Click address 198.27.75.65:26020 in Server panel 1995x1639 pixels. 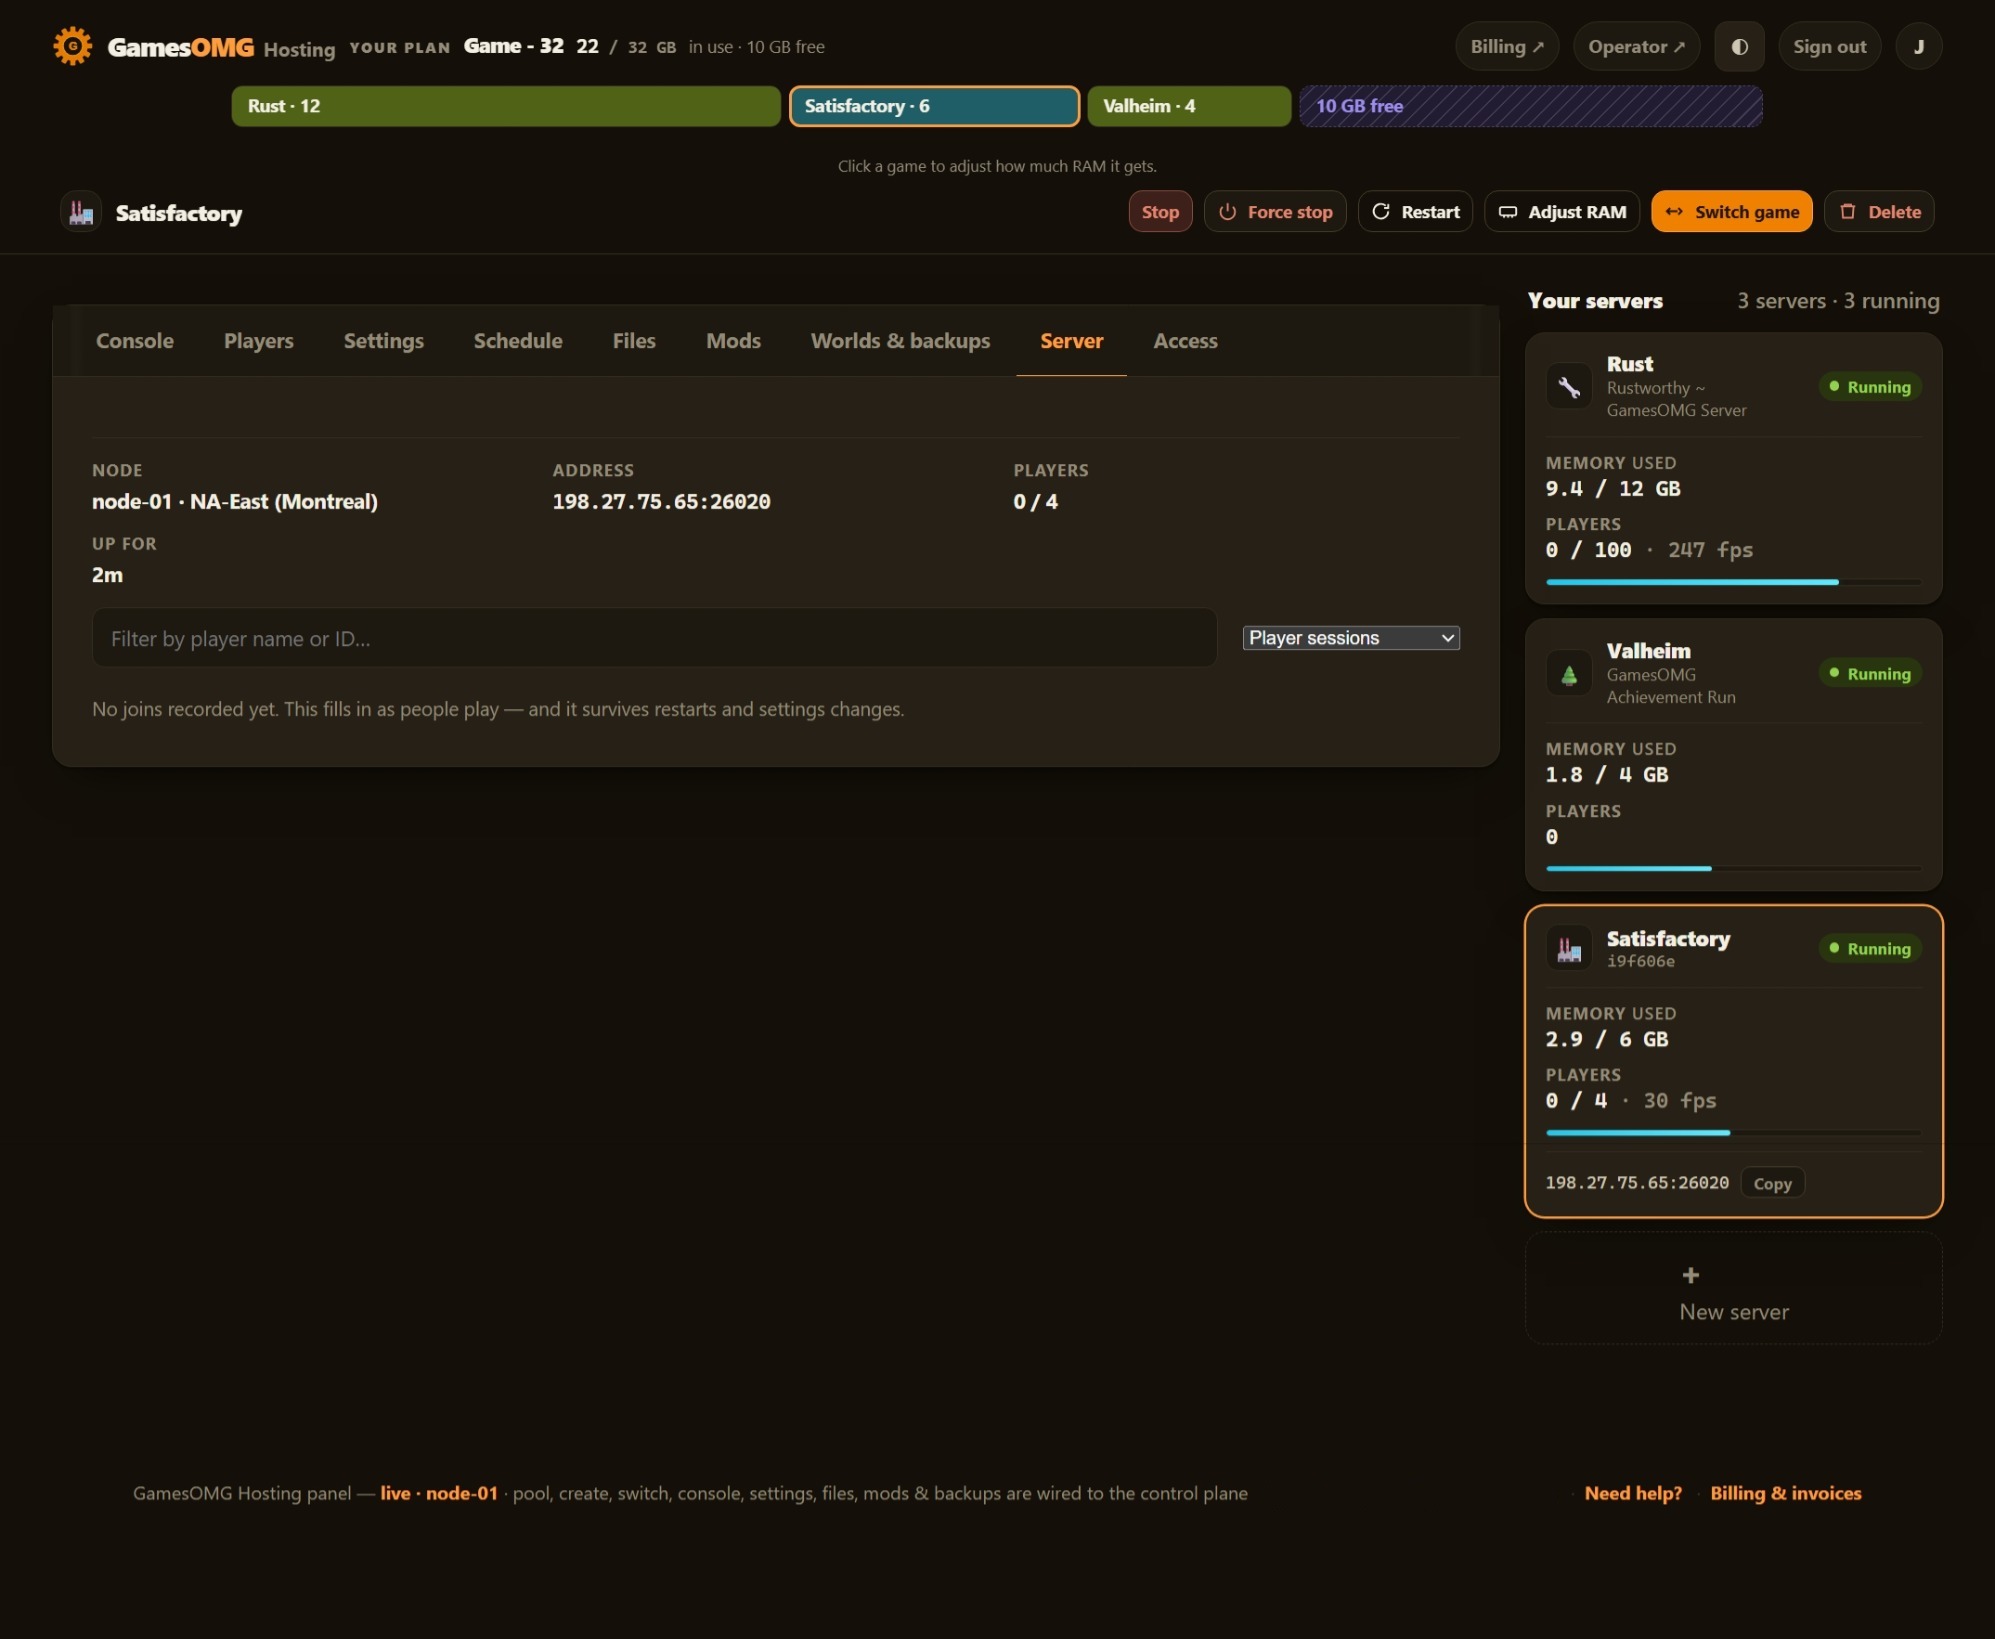pos(661,502)
